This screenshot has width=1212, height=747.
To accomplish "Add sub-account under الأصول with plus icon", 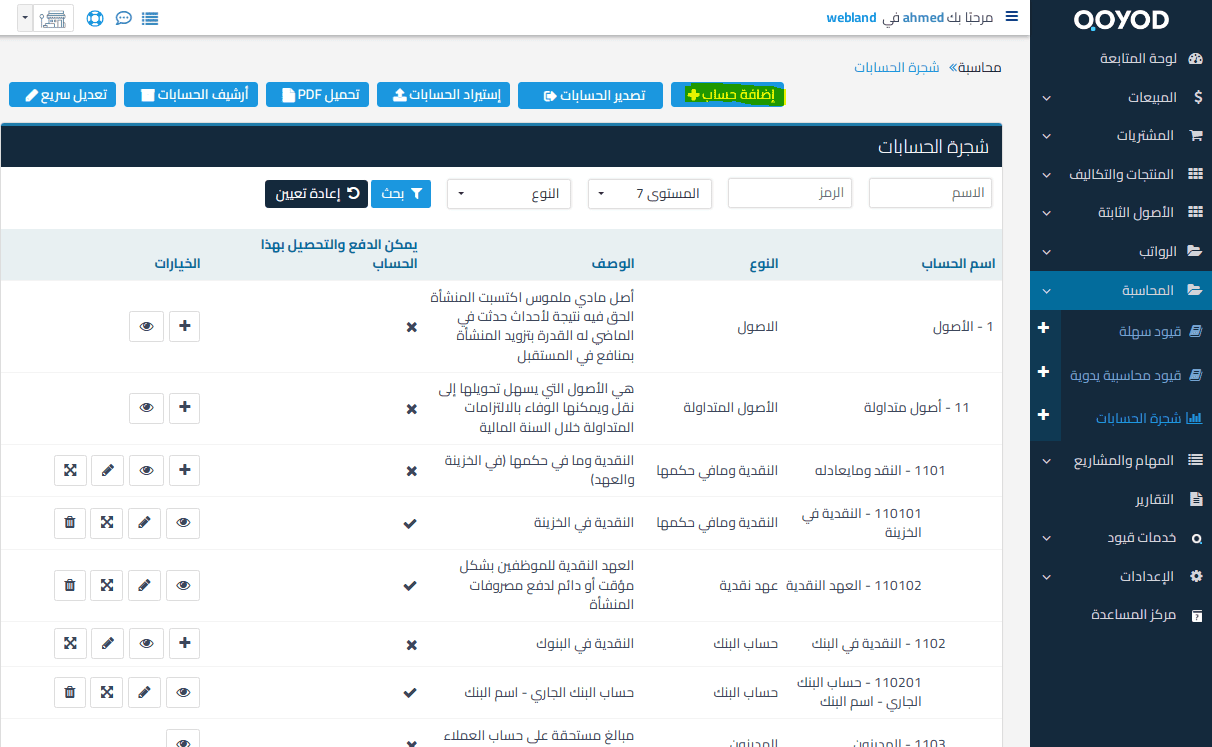I will 183,326.
